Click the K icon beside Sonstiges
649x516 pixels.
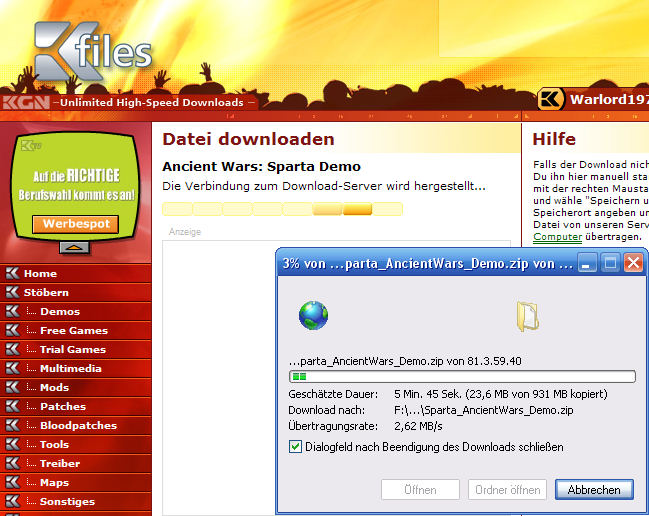click(12, 502)
